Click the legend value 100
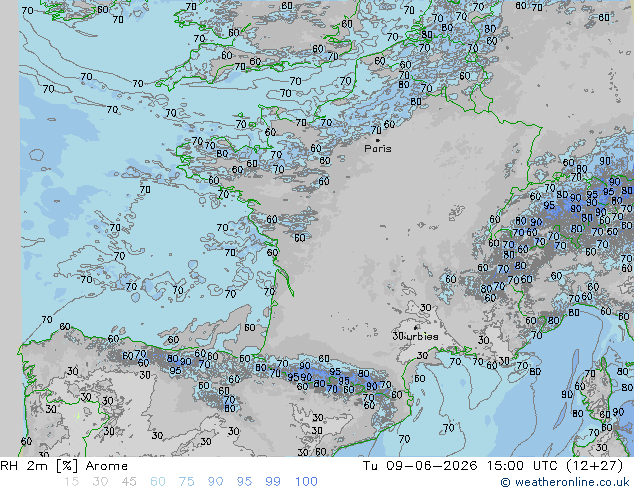This screenshot has height=490, width=634. (306, 482)
